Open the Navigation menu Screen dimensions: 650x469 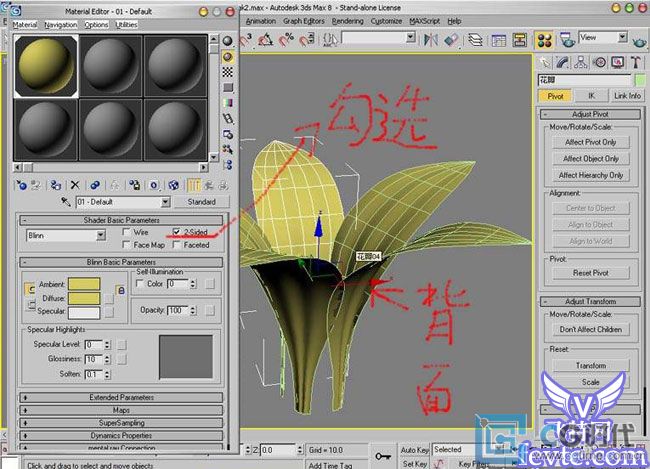coord(61,25)
